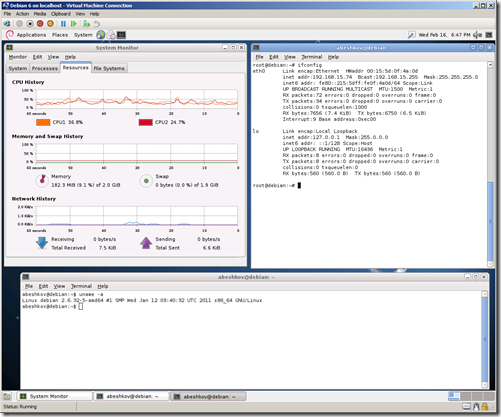
Task: Click the lower terminal window title icon
Action: coord(26,277)
